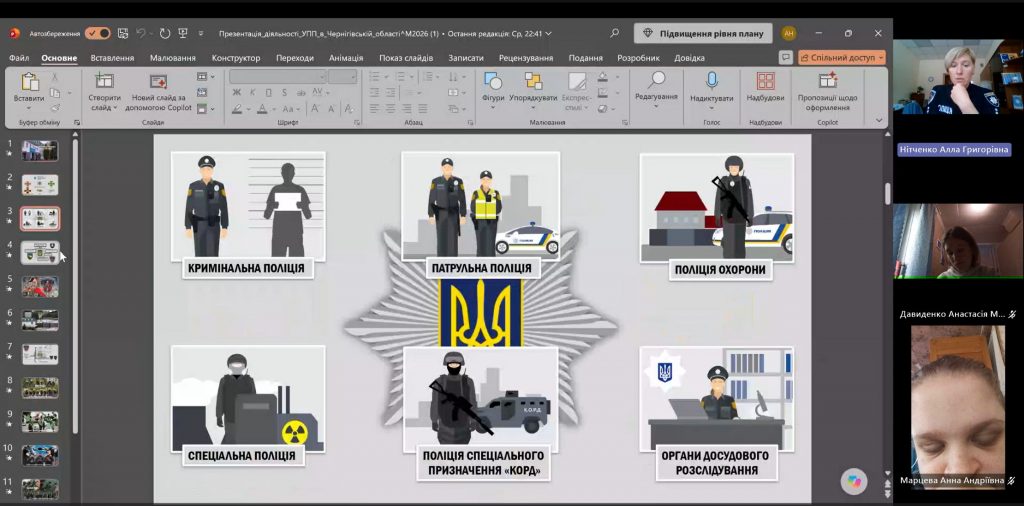The height and width of the screenshot is (506, 1024).
Task: Toggle the Автозбереження autosave switch
Action: (97, 33)
